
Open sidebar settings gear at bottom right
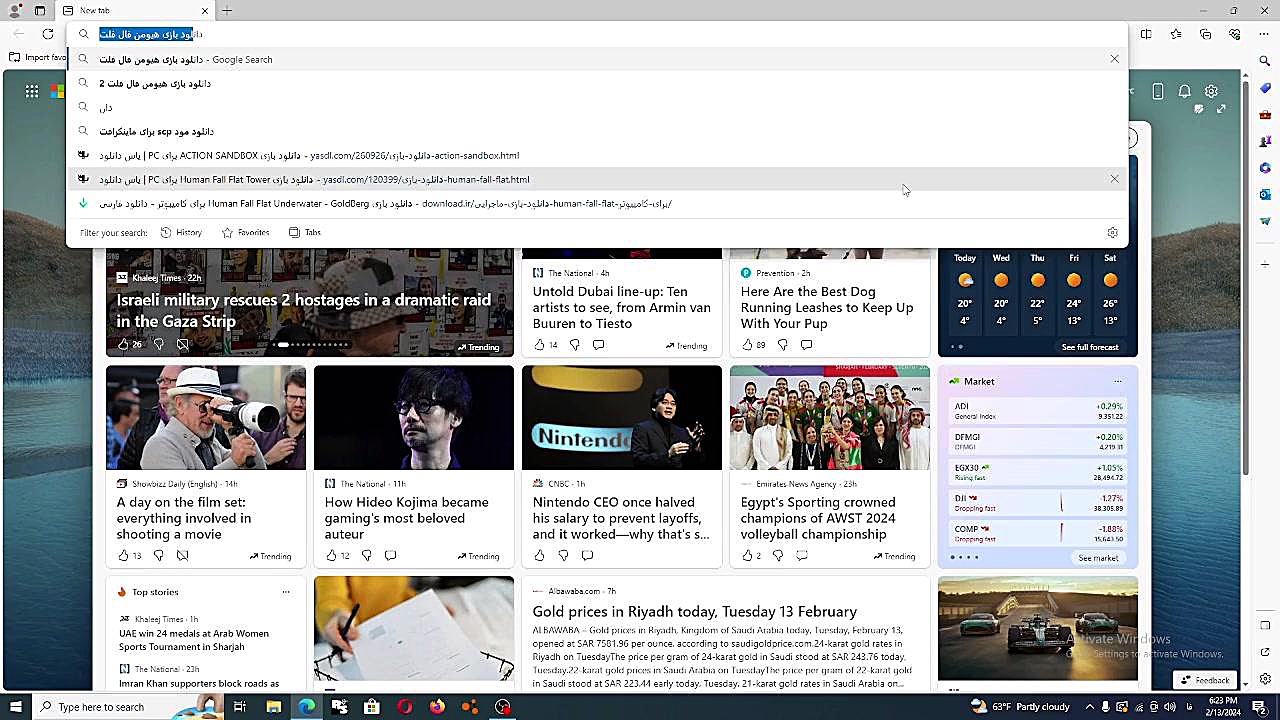(x=1265, y=679)
